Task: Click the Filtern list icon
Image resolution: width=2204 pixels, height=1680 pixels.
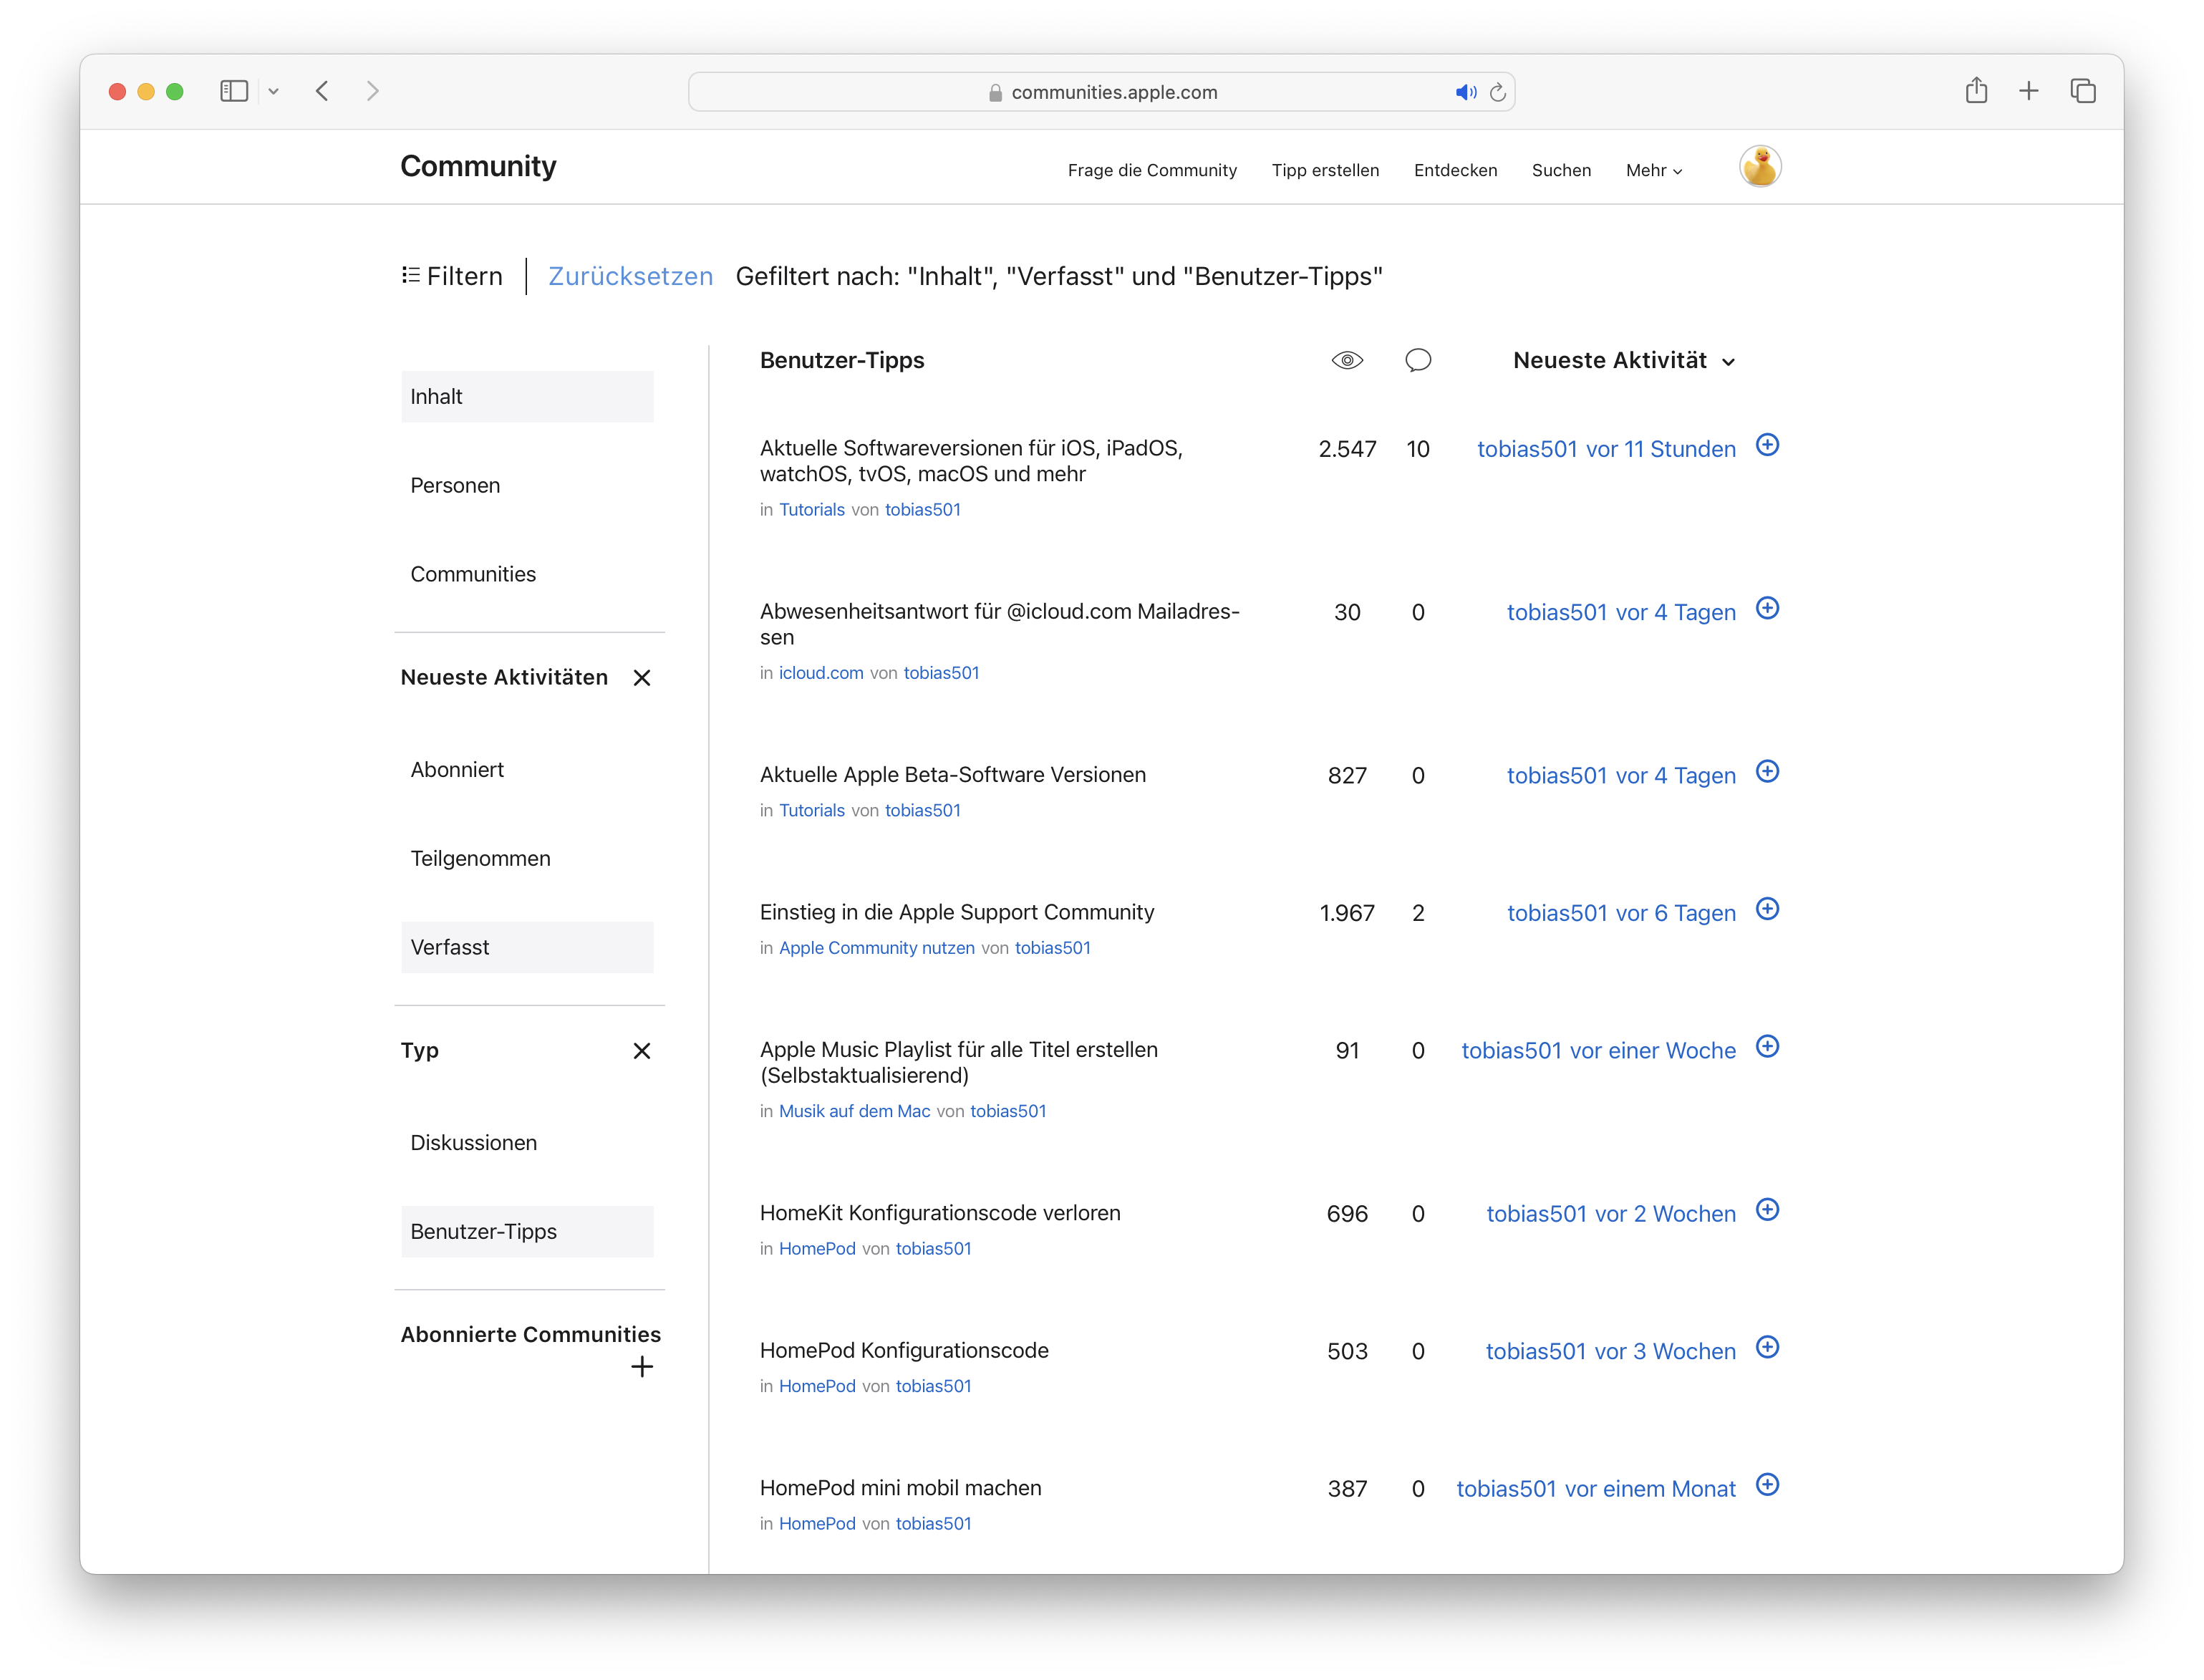Action: pyautogui.click(x=411, y=275)
